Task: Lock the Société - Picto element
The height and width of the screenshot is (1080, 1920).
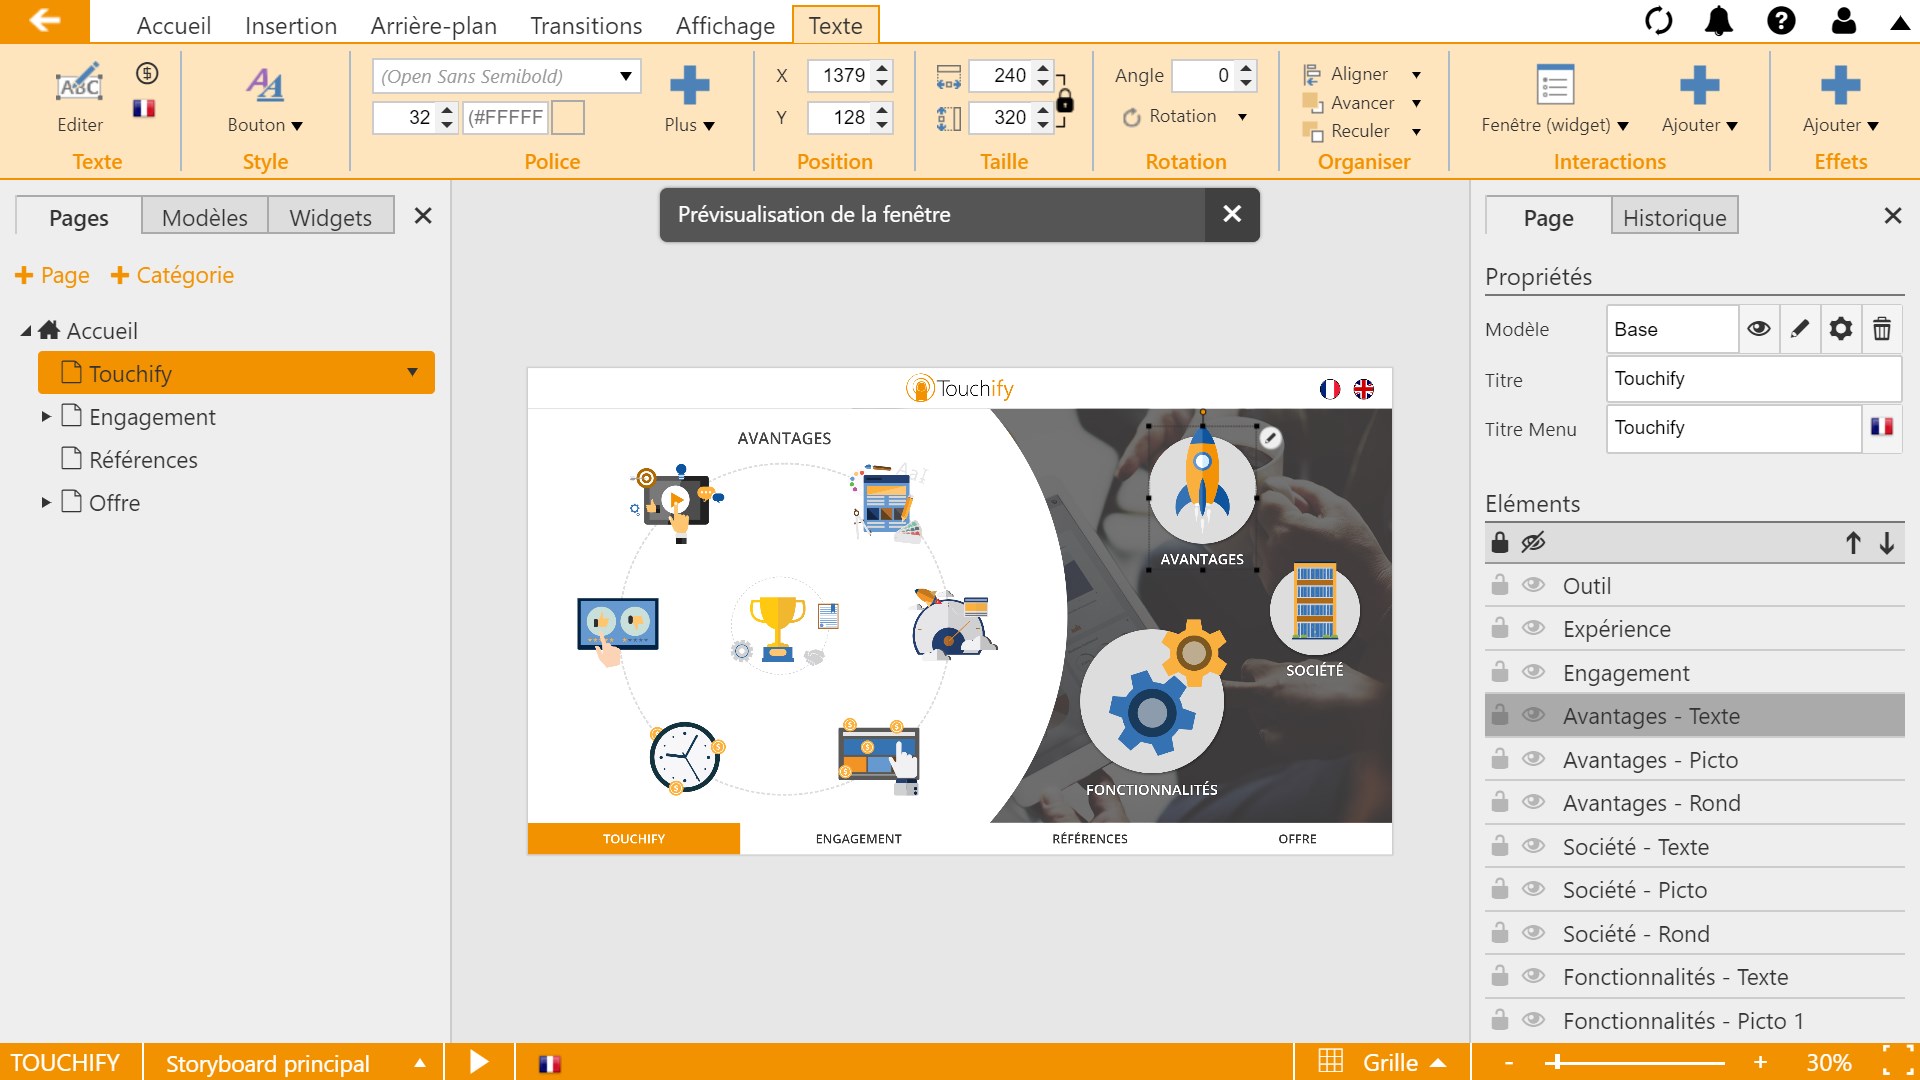Action: pos(1499,889)
